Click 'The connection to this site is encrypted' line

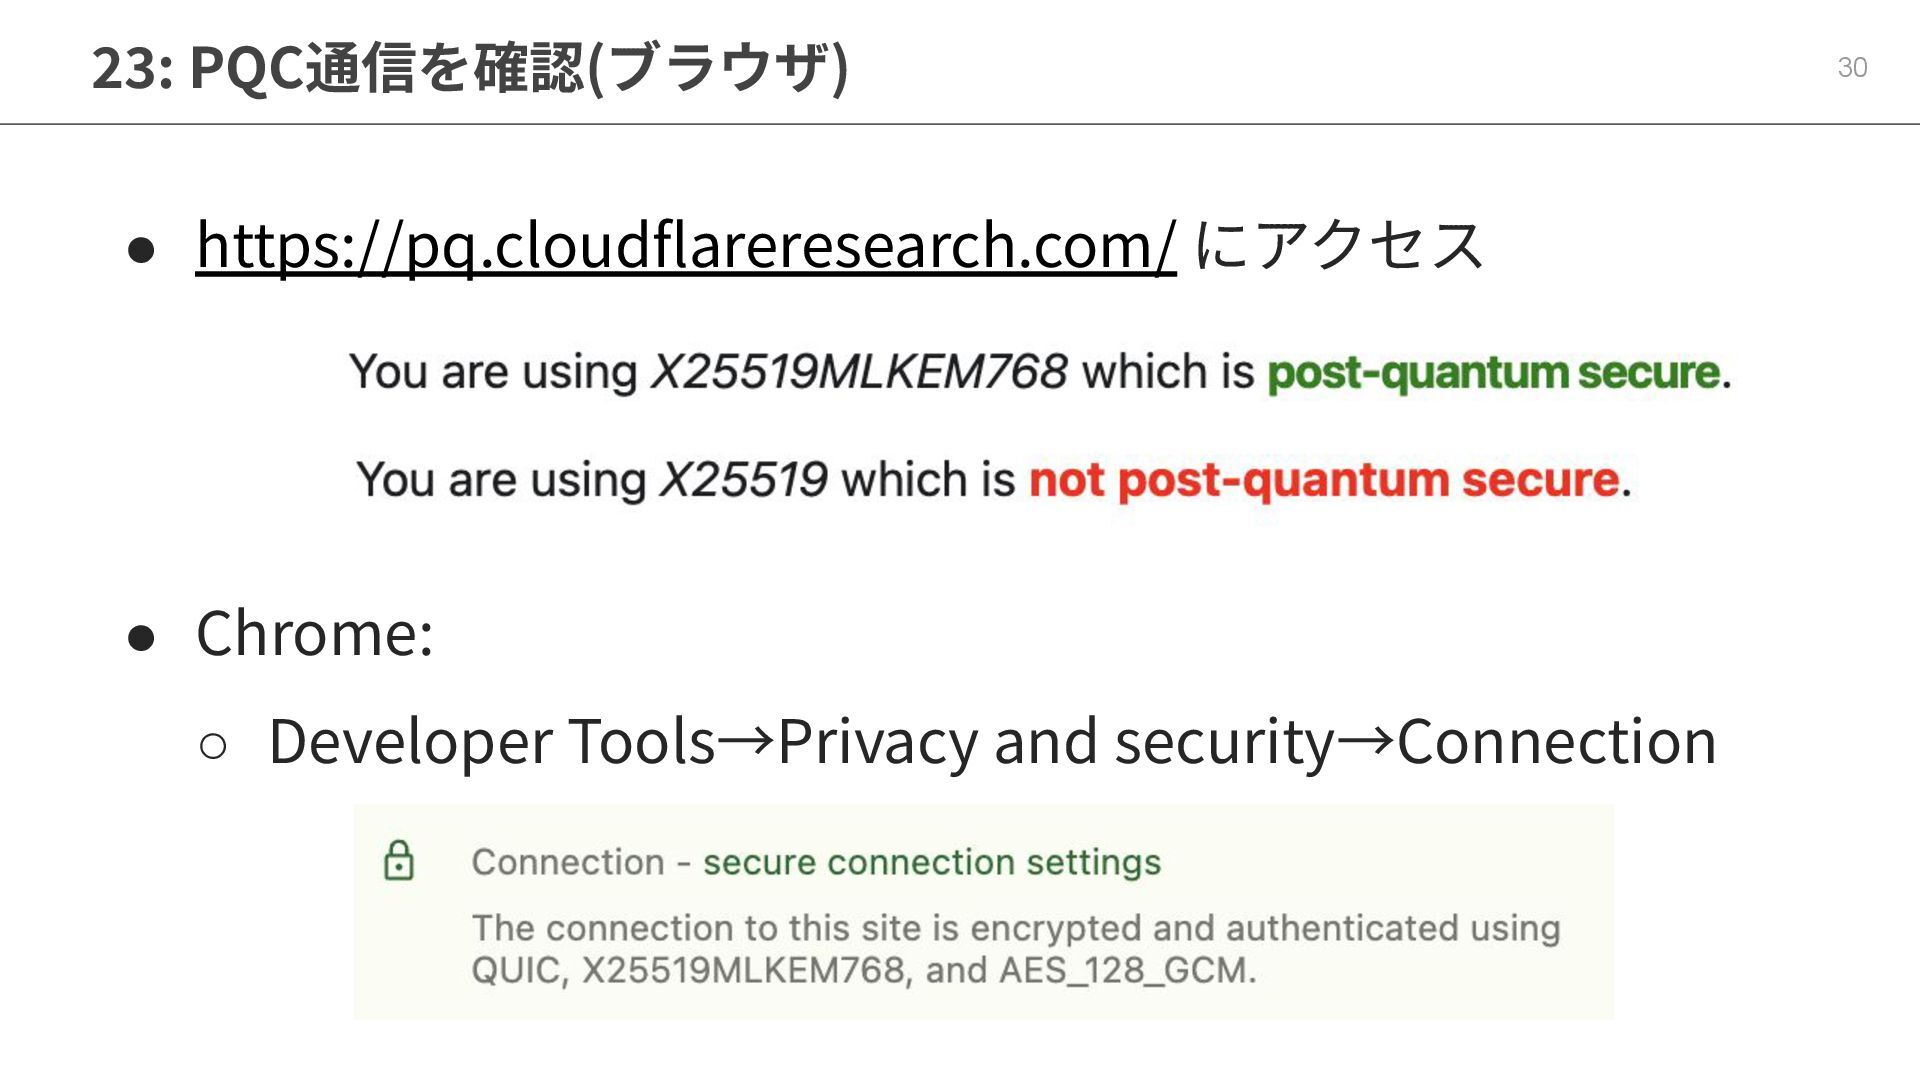pos(1015,928)
